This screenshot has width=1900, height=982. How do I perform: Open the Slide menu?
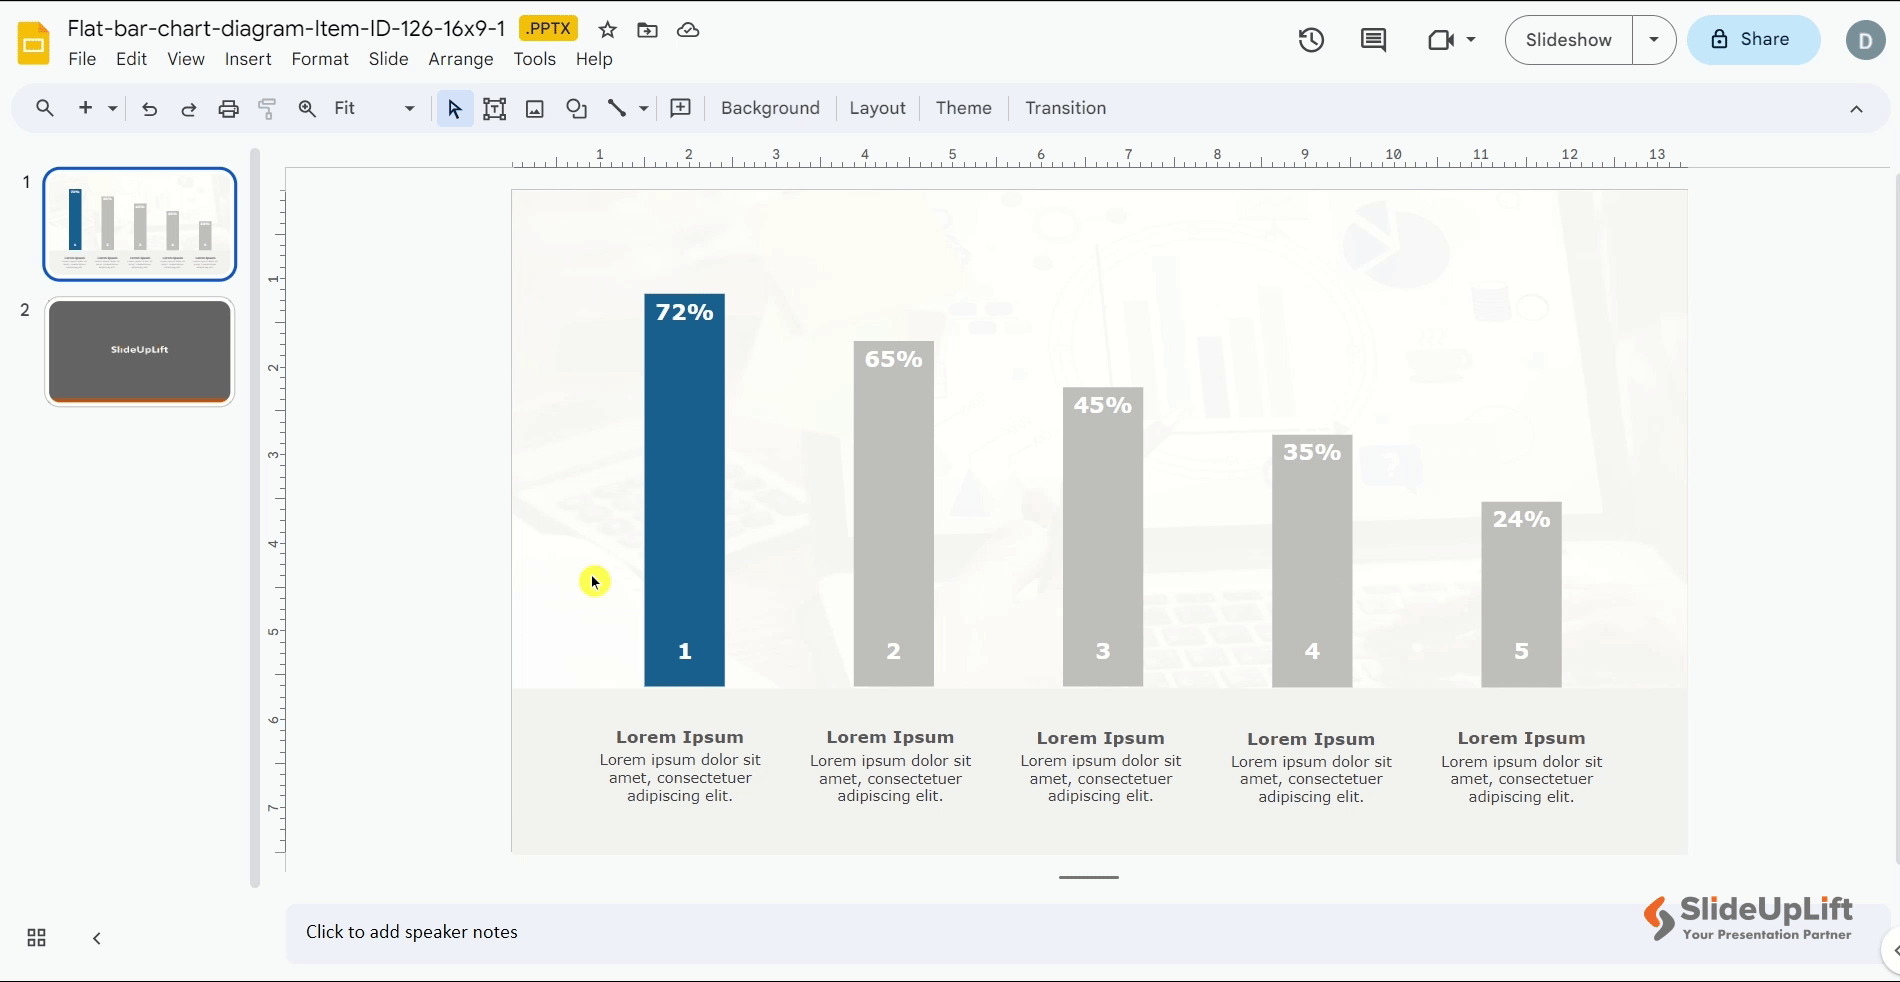(x=388, y=59)
